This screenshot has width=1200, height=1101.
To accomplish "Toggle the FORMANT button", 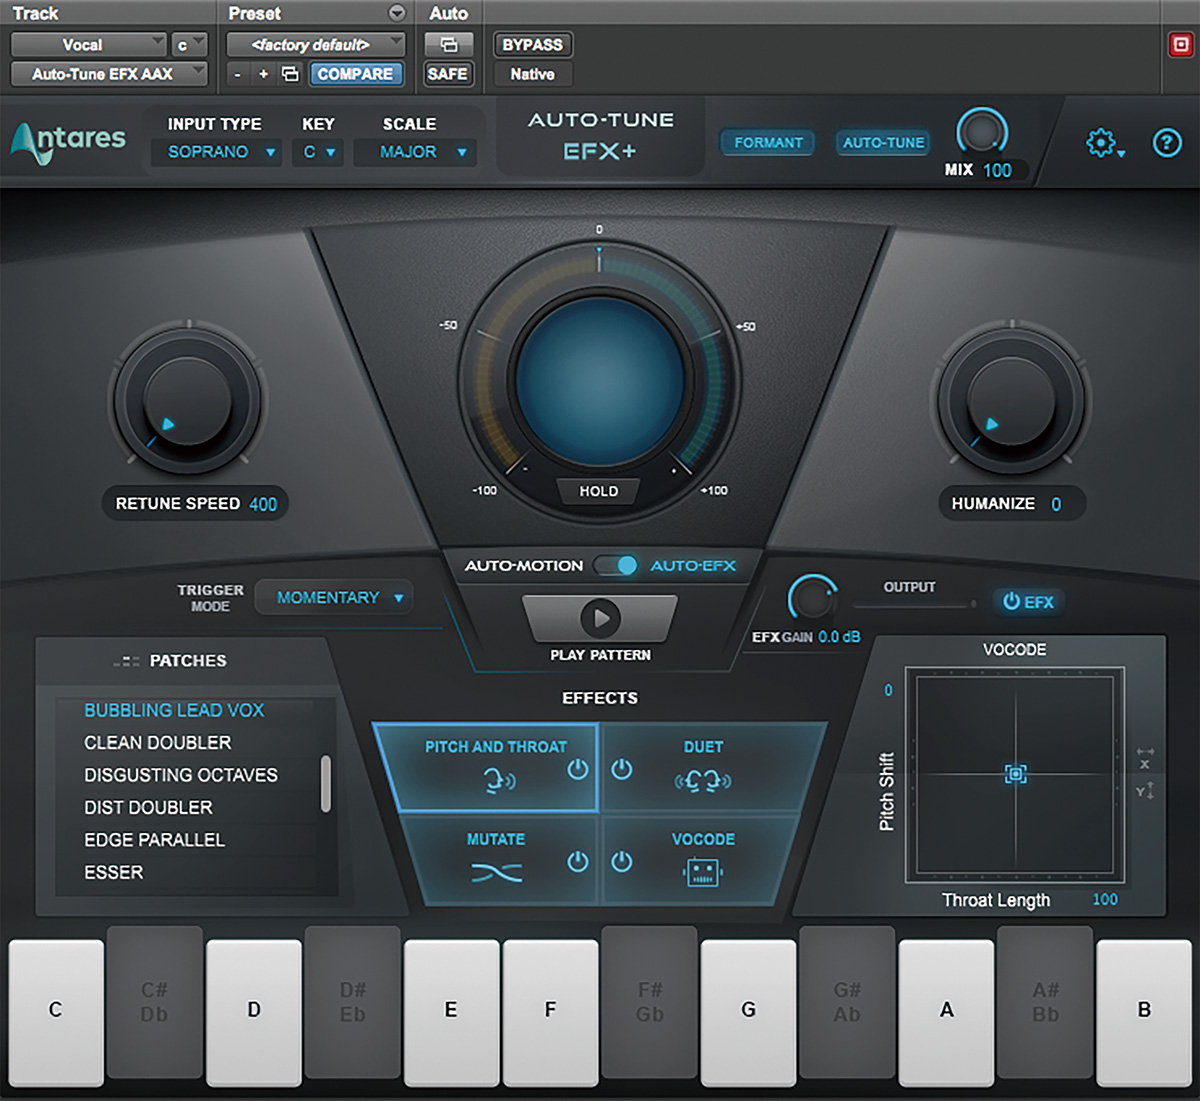I will (768, 143).
